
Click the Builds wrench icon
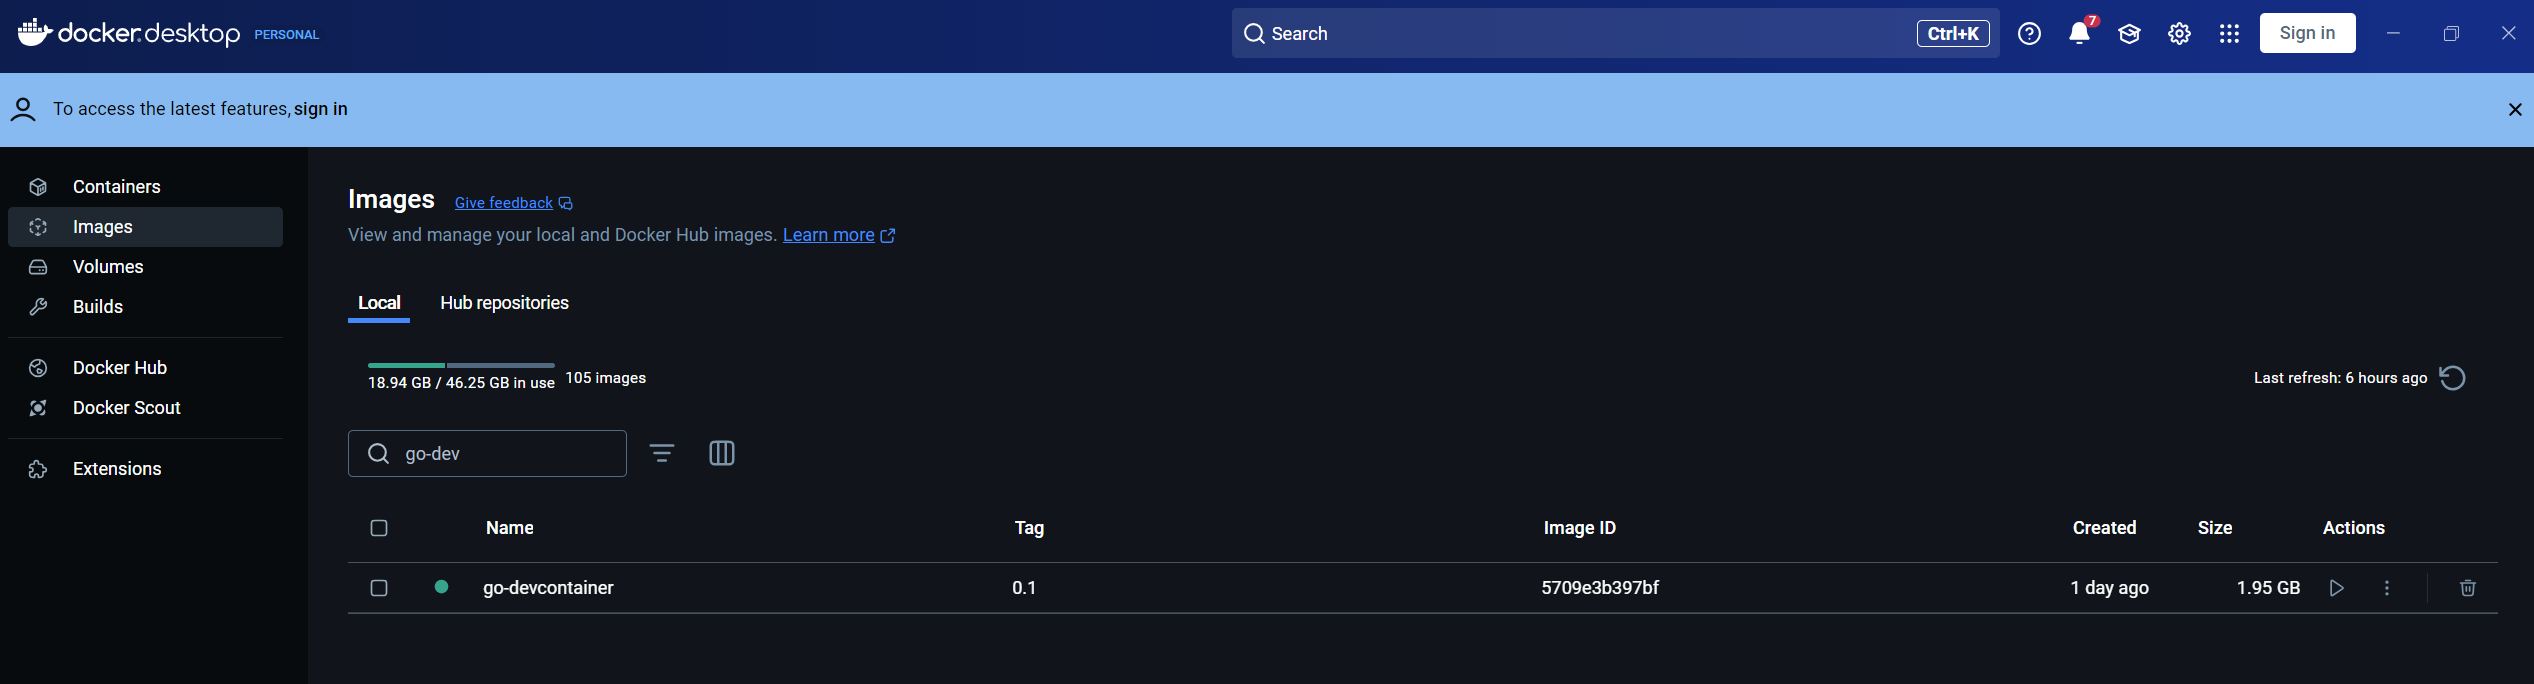[x=38, y=307]
